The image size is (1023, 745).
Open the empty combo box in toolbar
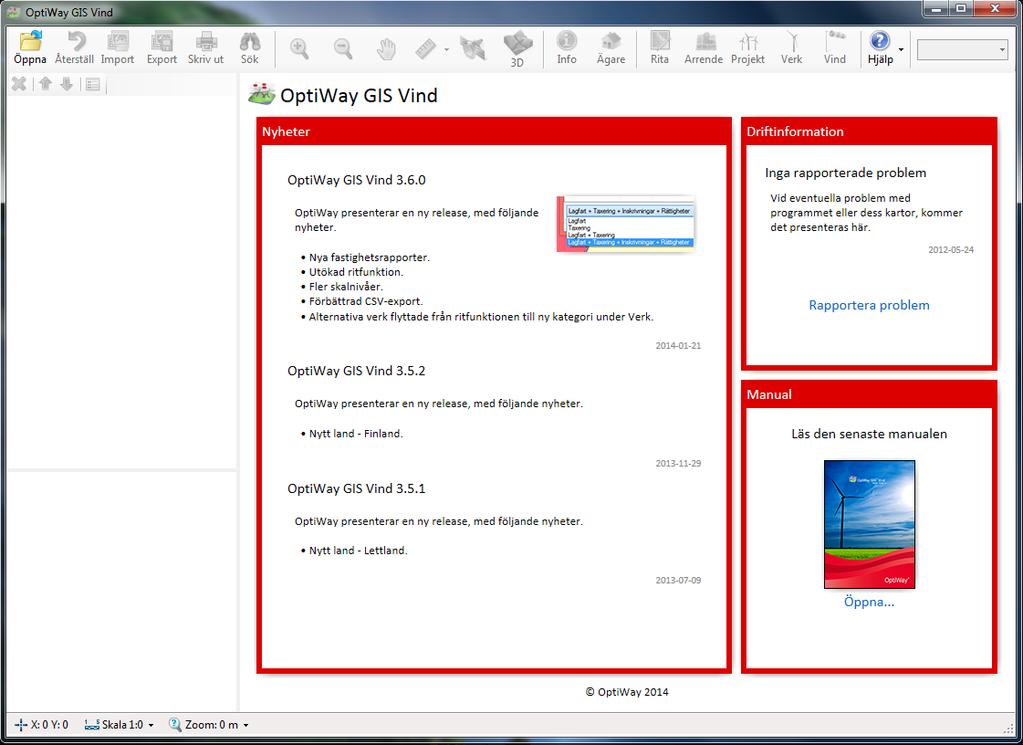(x=962, y=50)
